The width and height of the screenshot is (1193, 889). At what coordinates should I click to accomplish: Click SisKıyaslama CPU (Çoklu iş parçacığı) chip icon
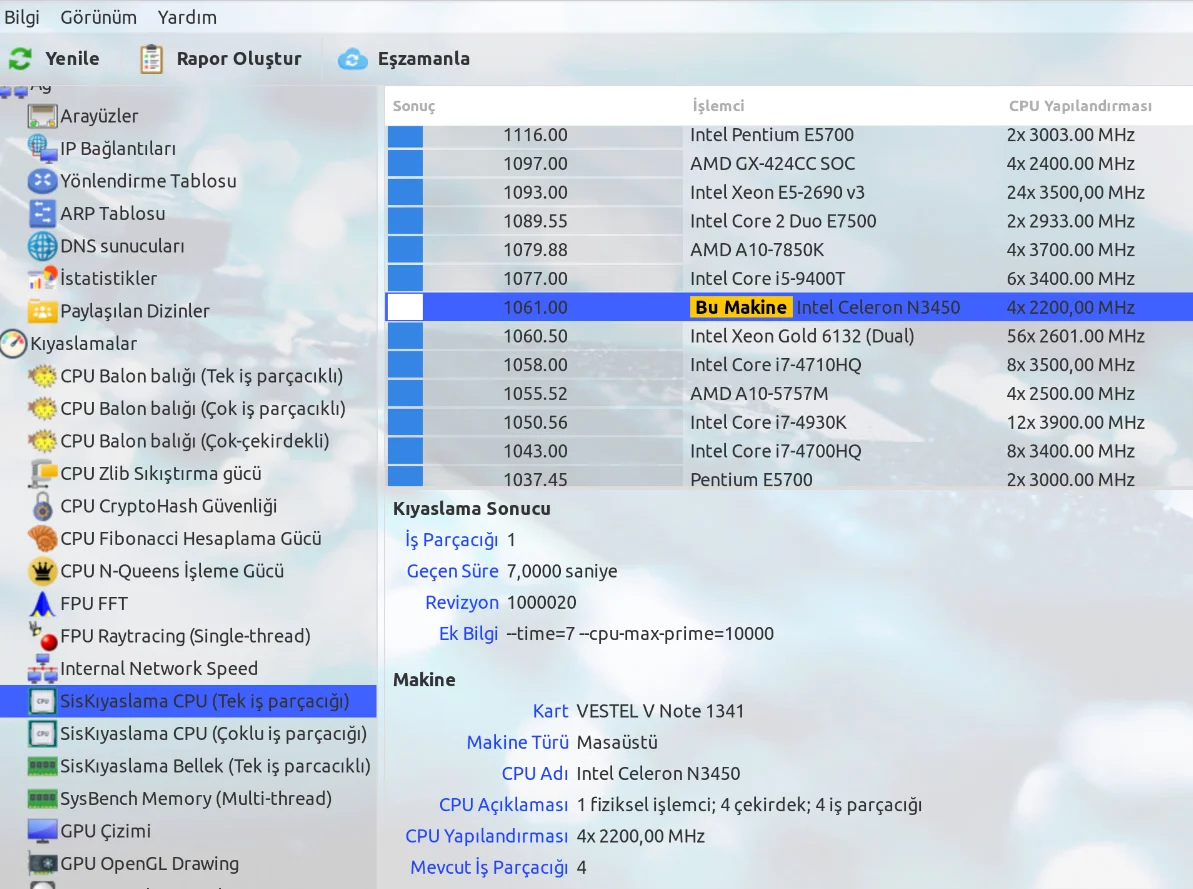coord(43,734)
